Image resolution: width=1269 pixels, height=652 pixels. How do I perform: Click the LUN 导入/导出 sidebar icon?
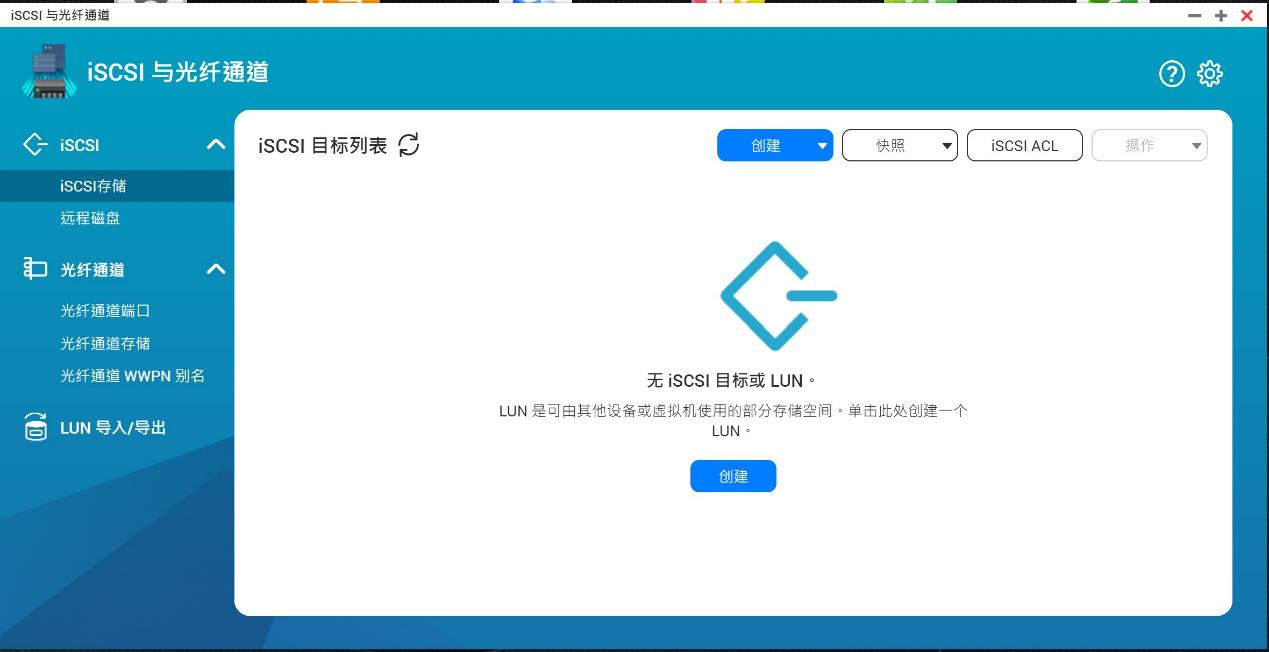point(35,427)
